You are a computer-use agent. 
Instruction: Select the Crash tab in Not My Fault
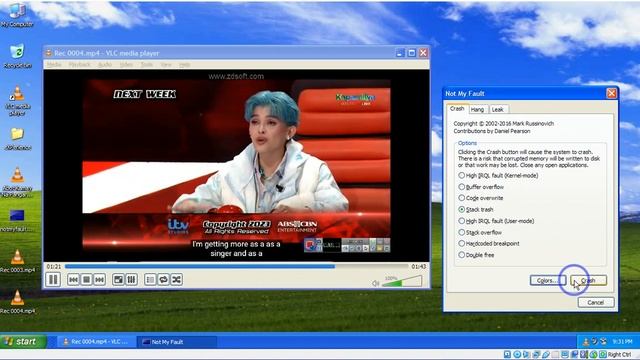457,109
